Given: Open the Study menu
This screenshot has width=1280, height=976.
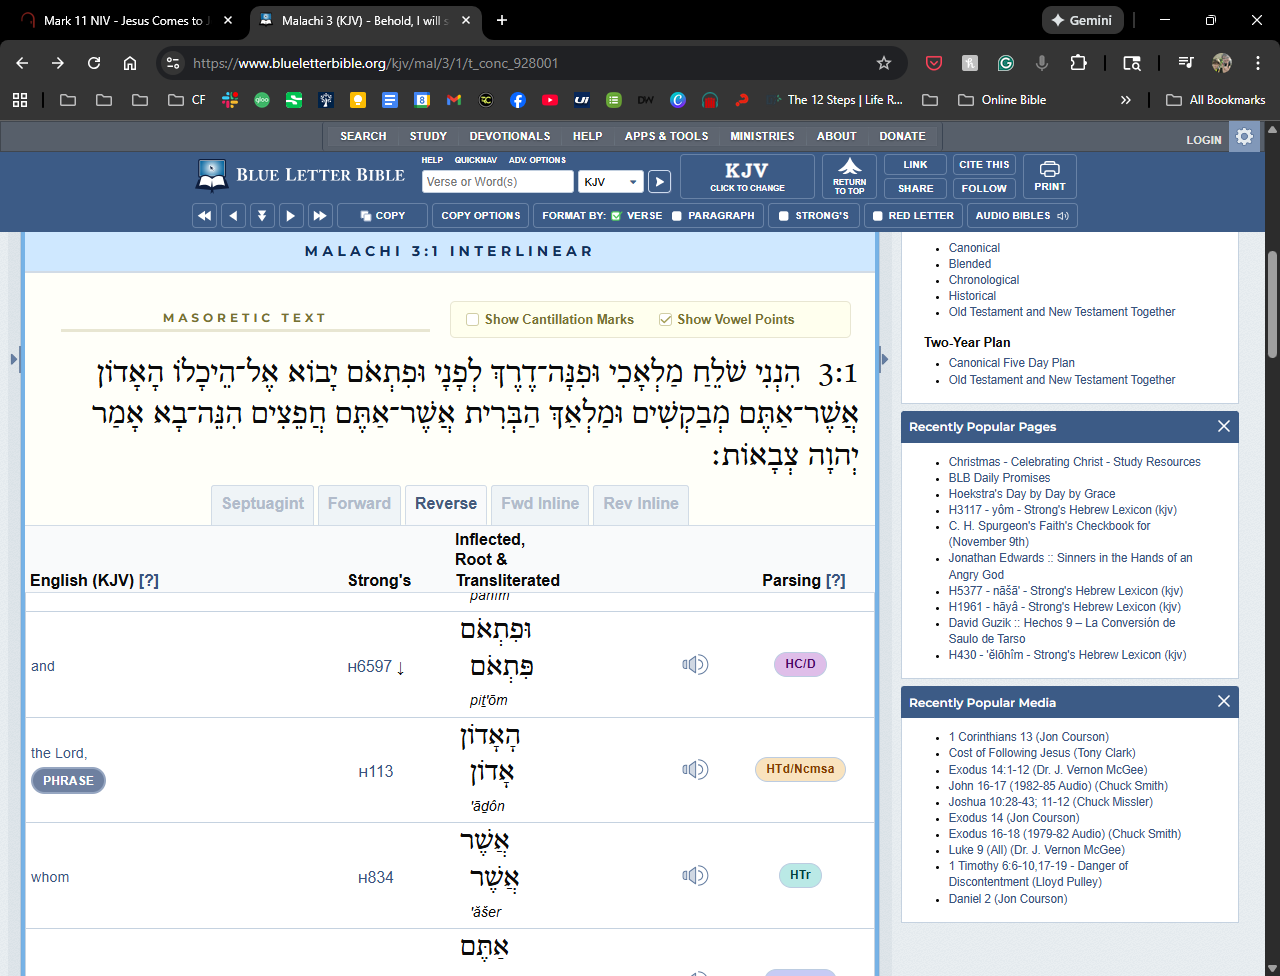Looking at the screenshot, I should 428,136.
